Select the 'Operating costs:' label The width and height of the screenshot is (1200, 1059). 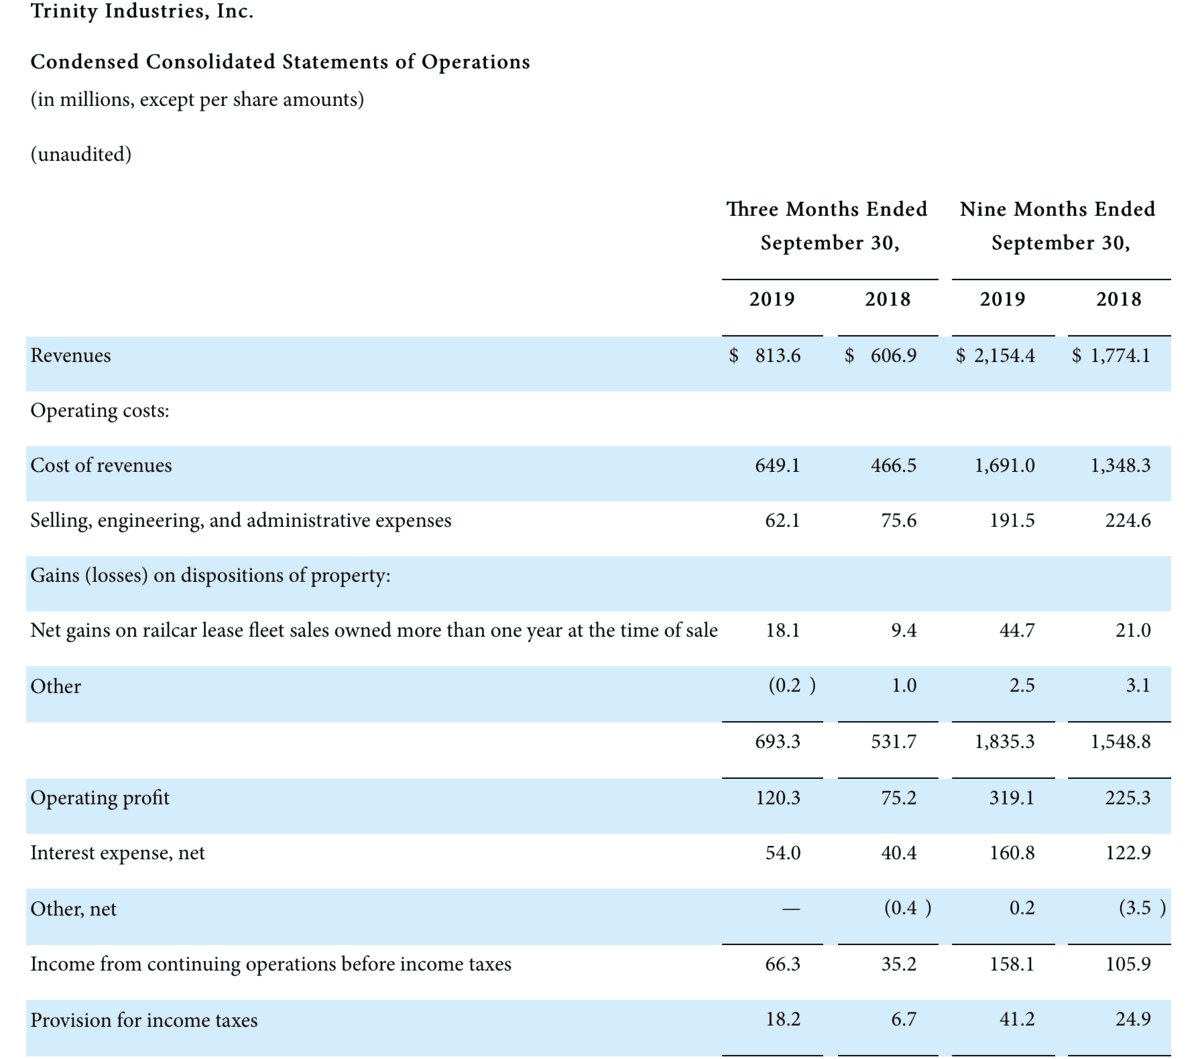click(100, 411)
